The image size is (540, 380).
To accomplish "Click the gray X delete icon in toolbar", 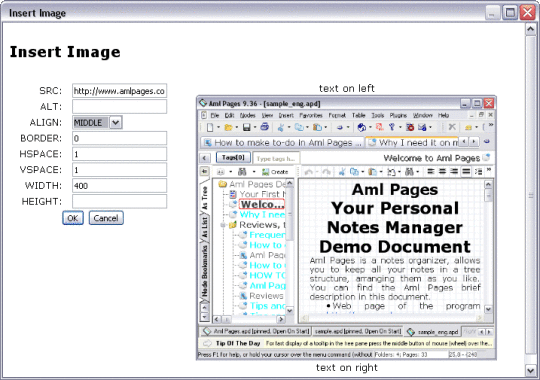I will (452, 127).
